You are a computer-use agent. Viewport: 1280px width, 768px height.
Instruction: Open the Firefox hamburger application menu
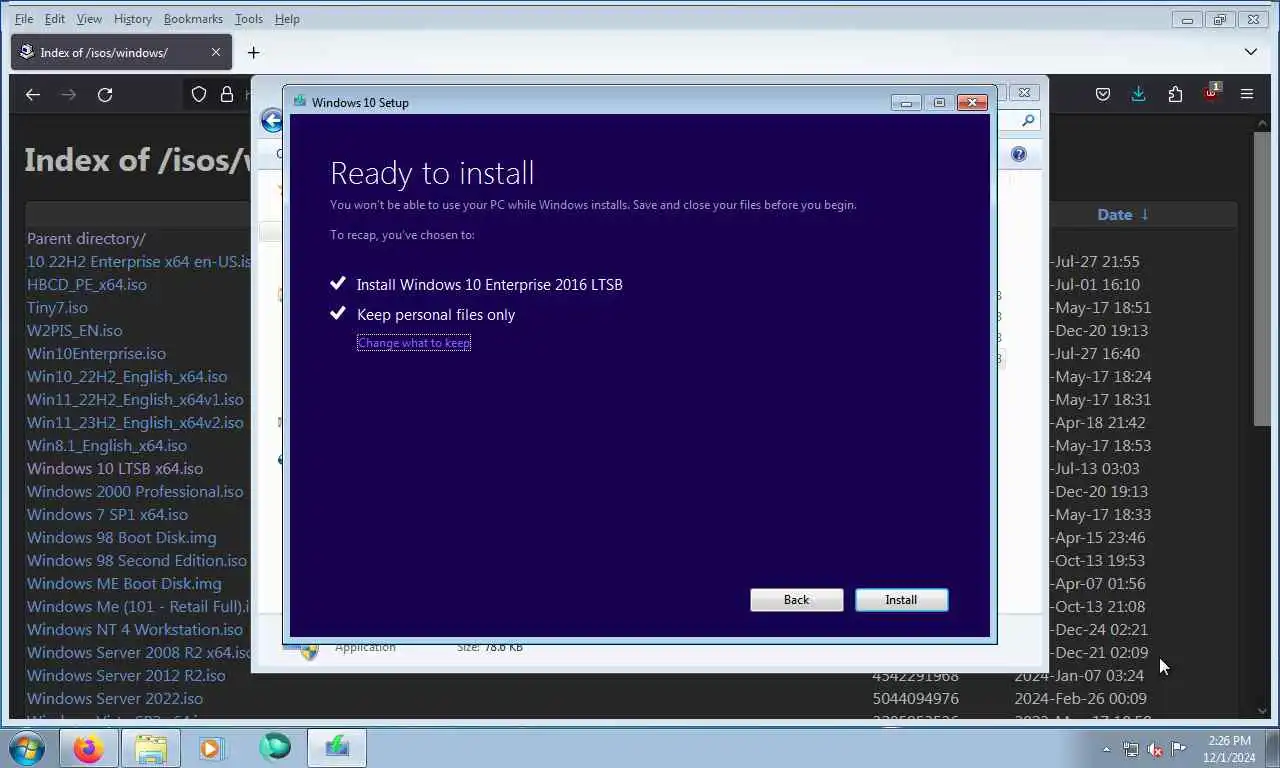coord(1247,94)
